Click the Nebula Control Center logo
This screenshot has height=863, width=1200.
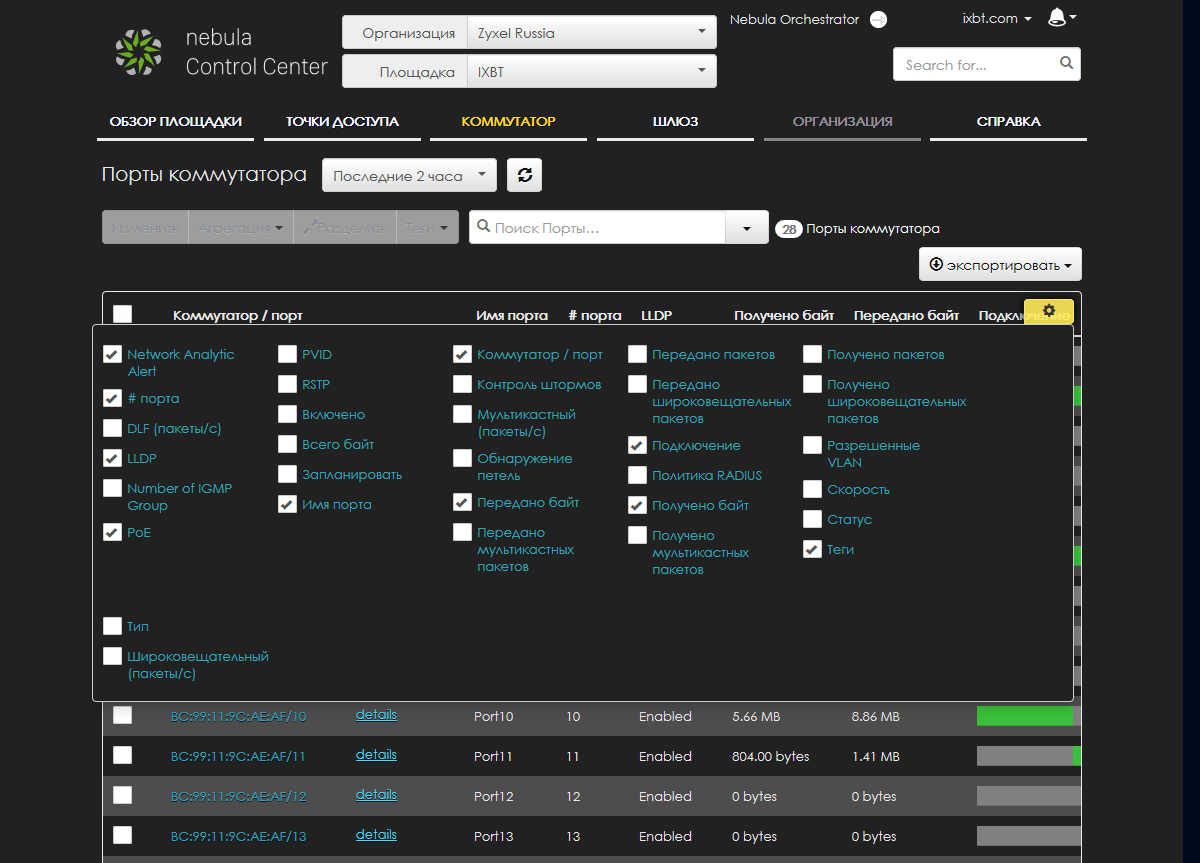pos(138,52)
